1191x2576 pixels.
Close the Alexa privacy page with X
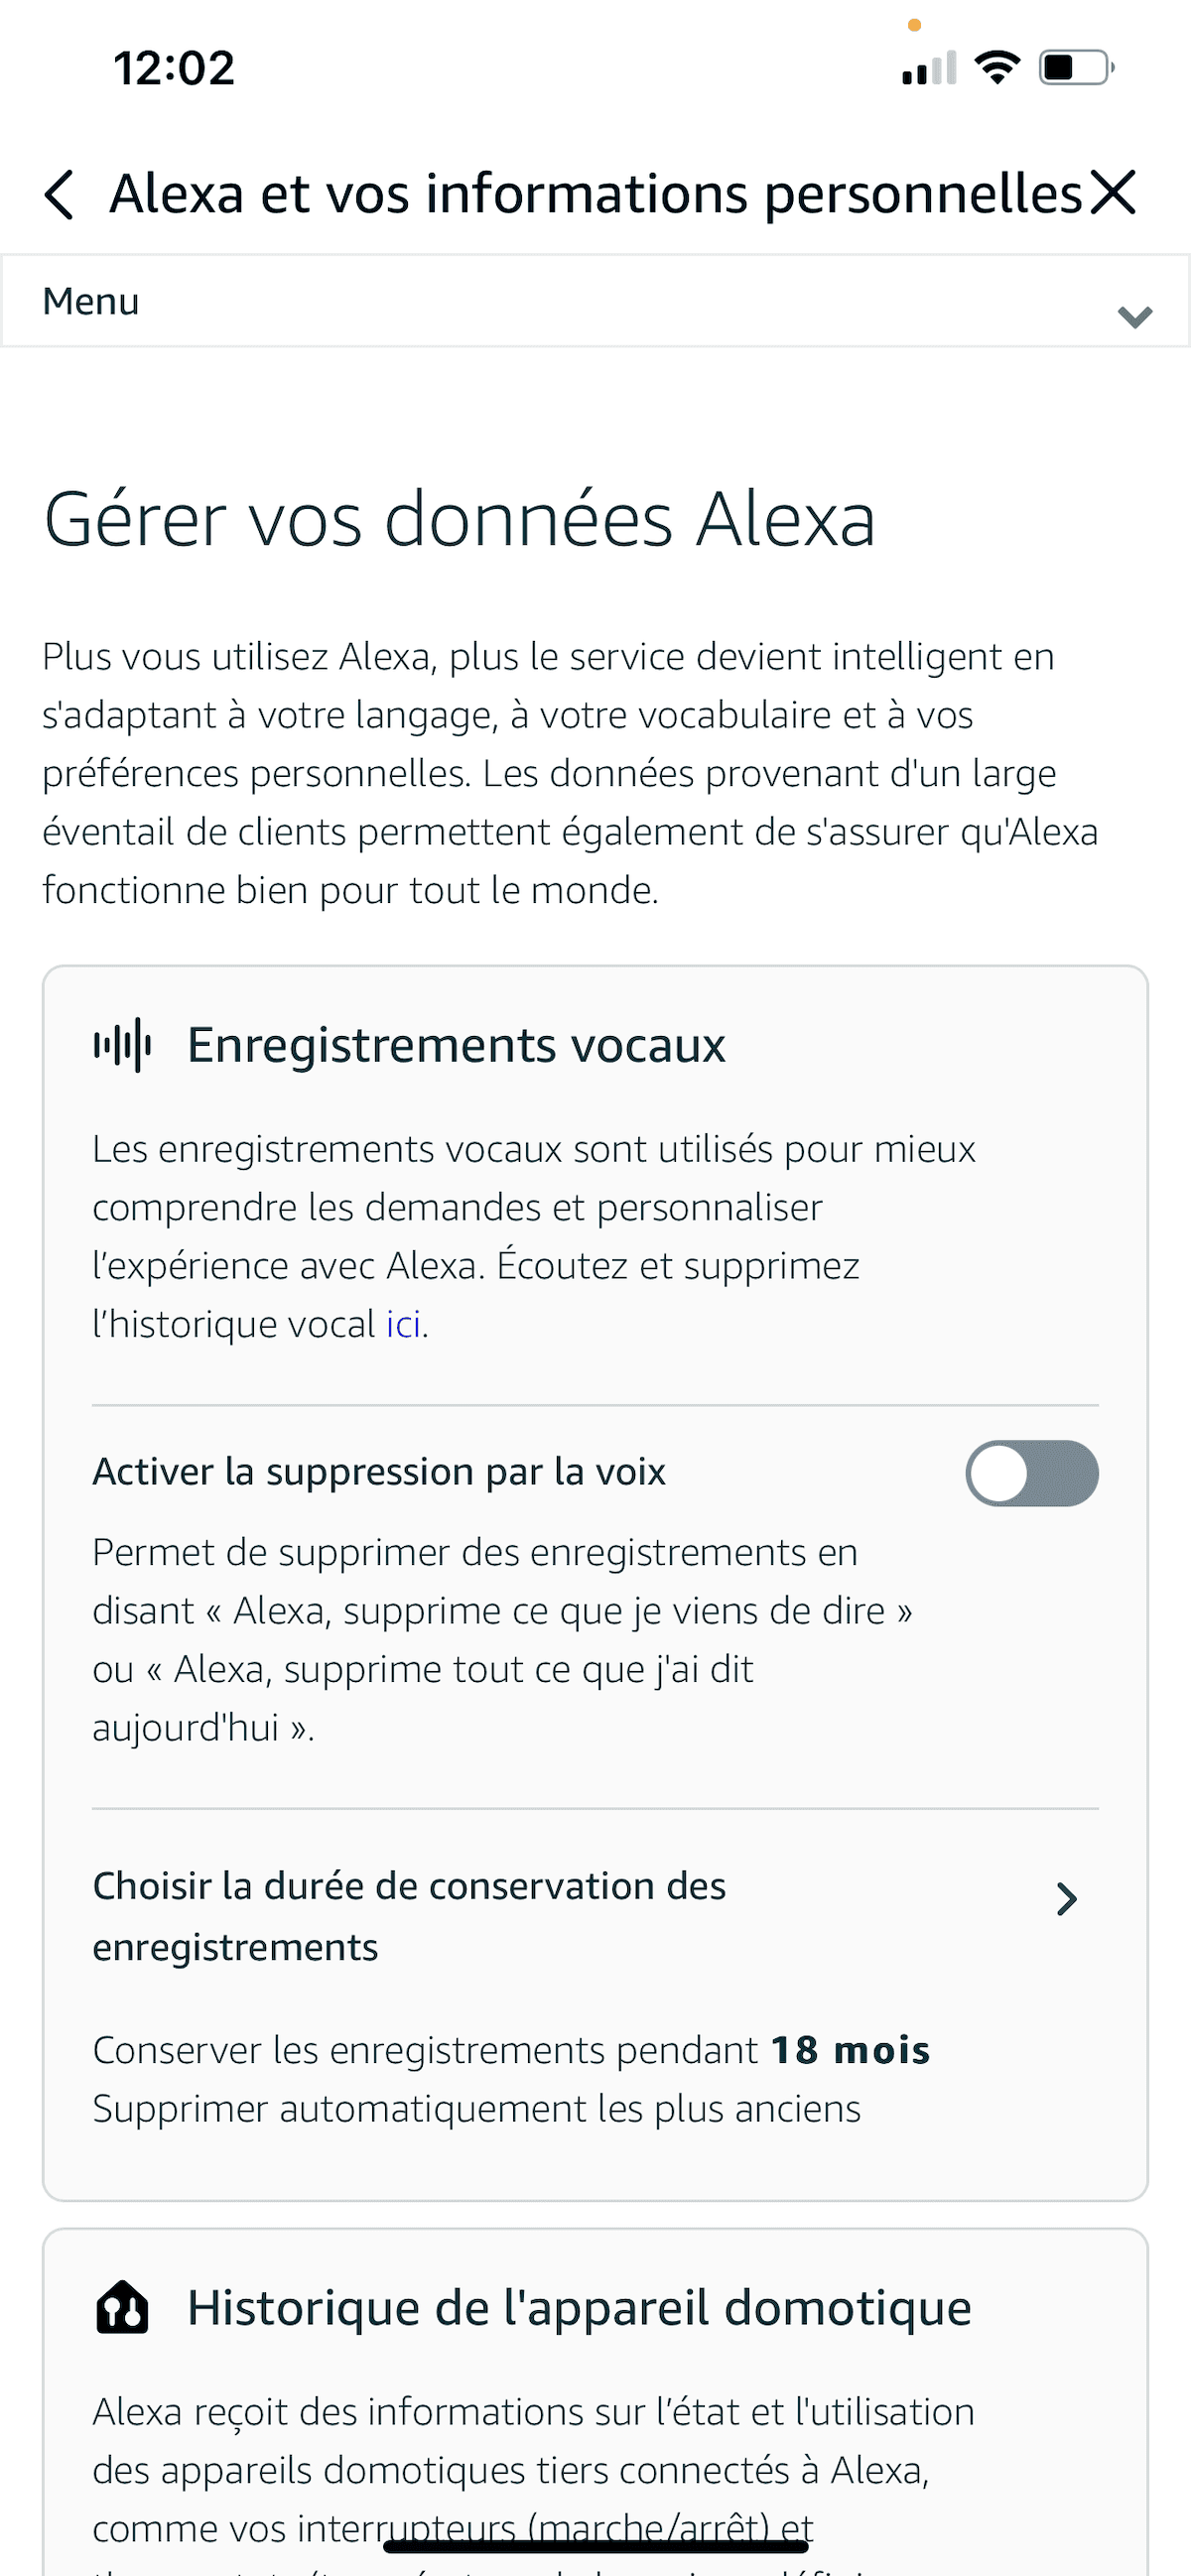click(1113, 192)
